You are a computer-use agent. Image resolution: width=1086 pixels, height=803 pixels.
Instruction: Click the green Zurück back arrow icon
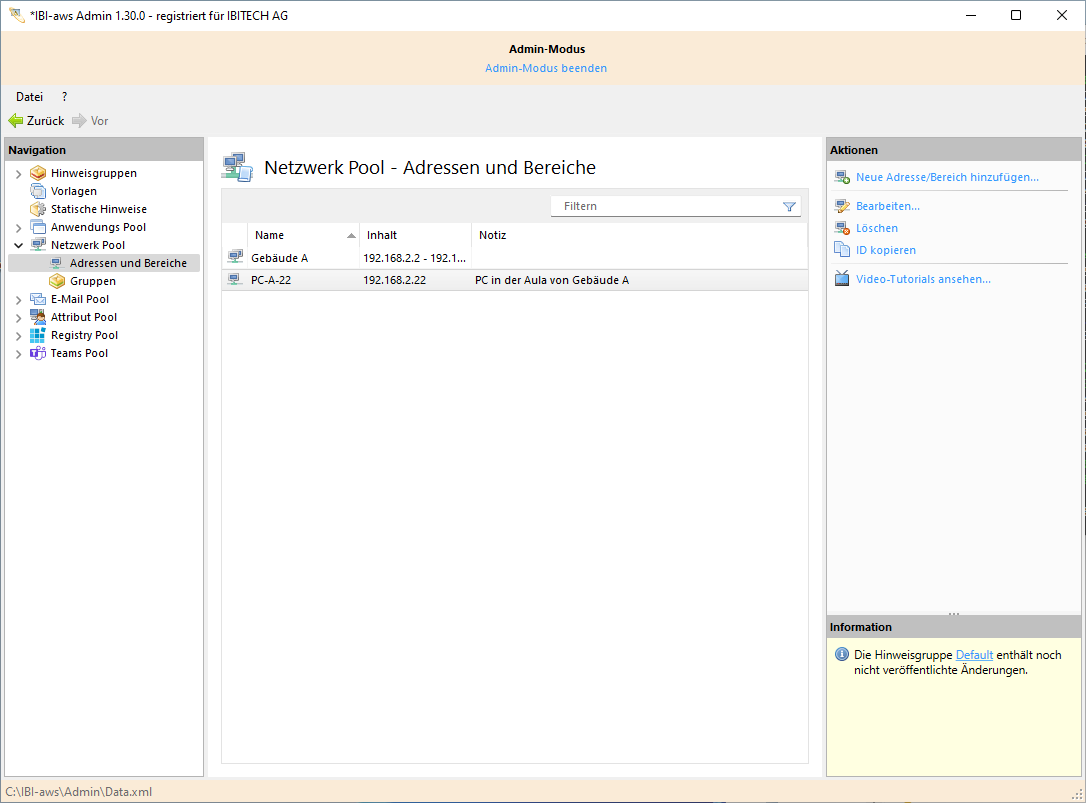point(15,121)
